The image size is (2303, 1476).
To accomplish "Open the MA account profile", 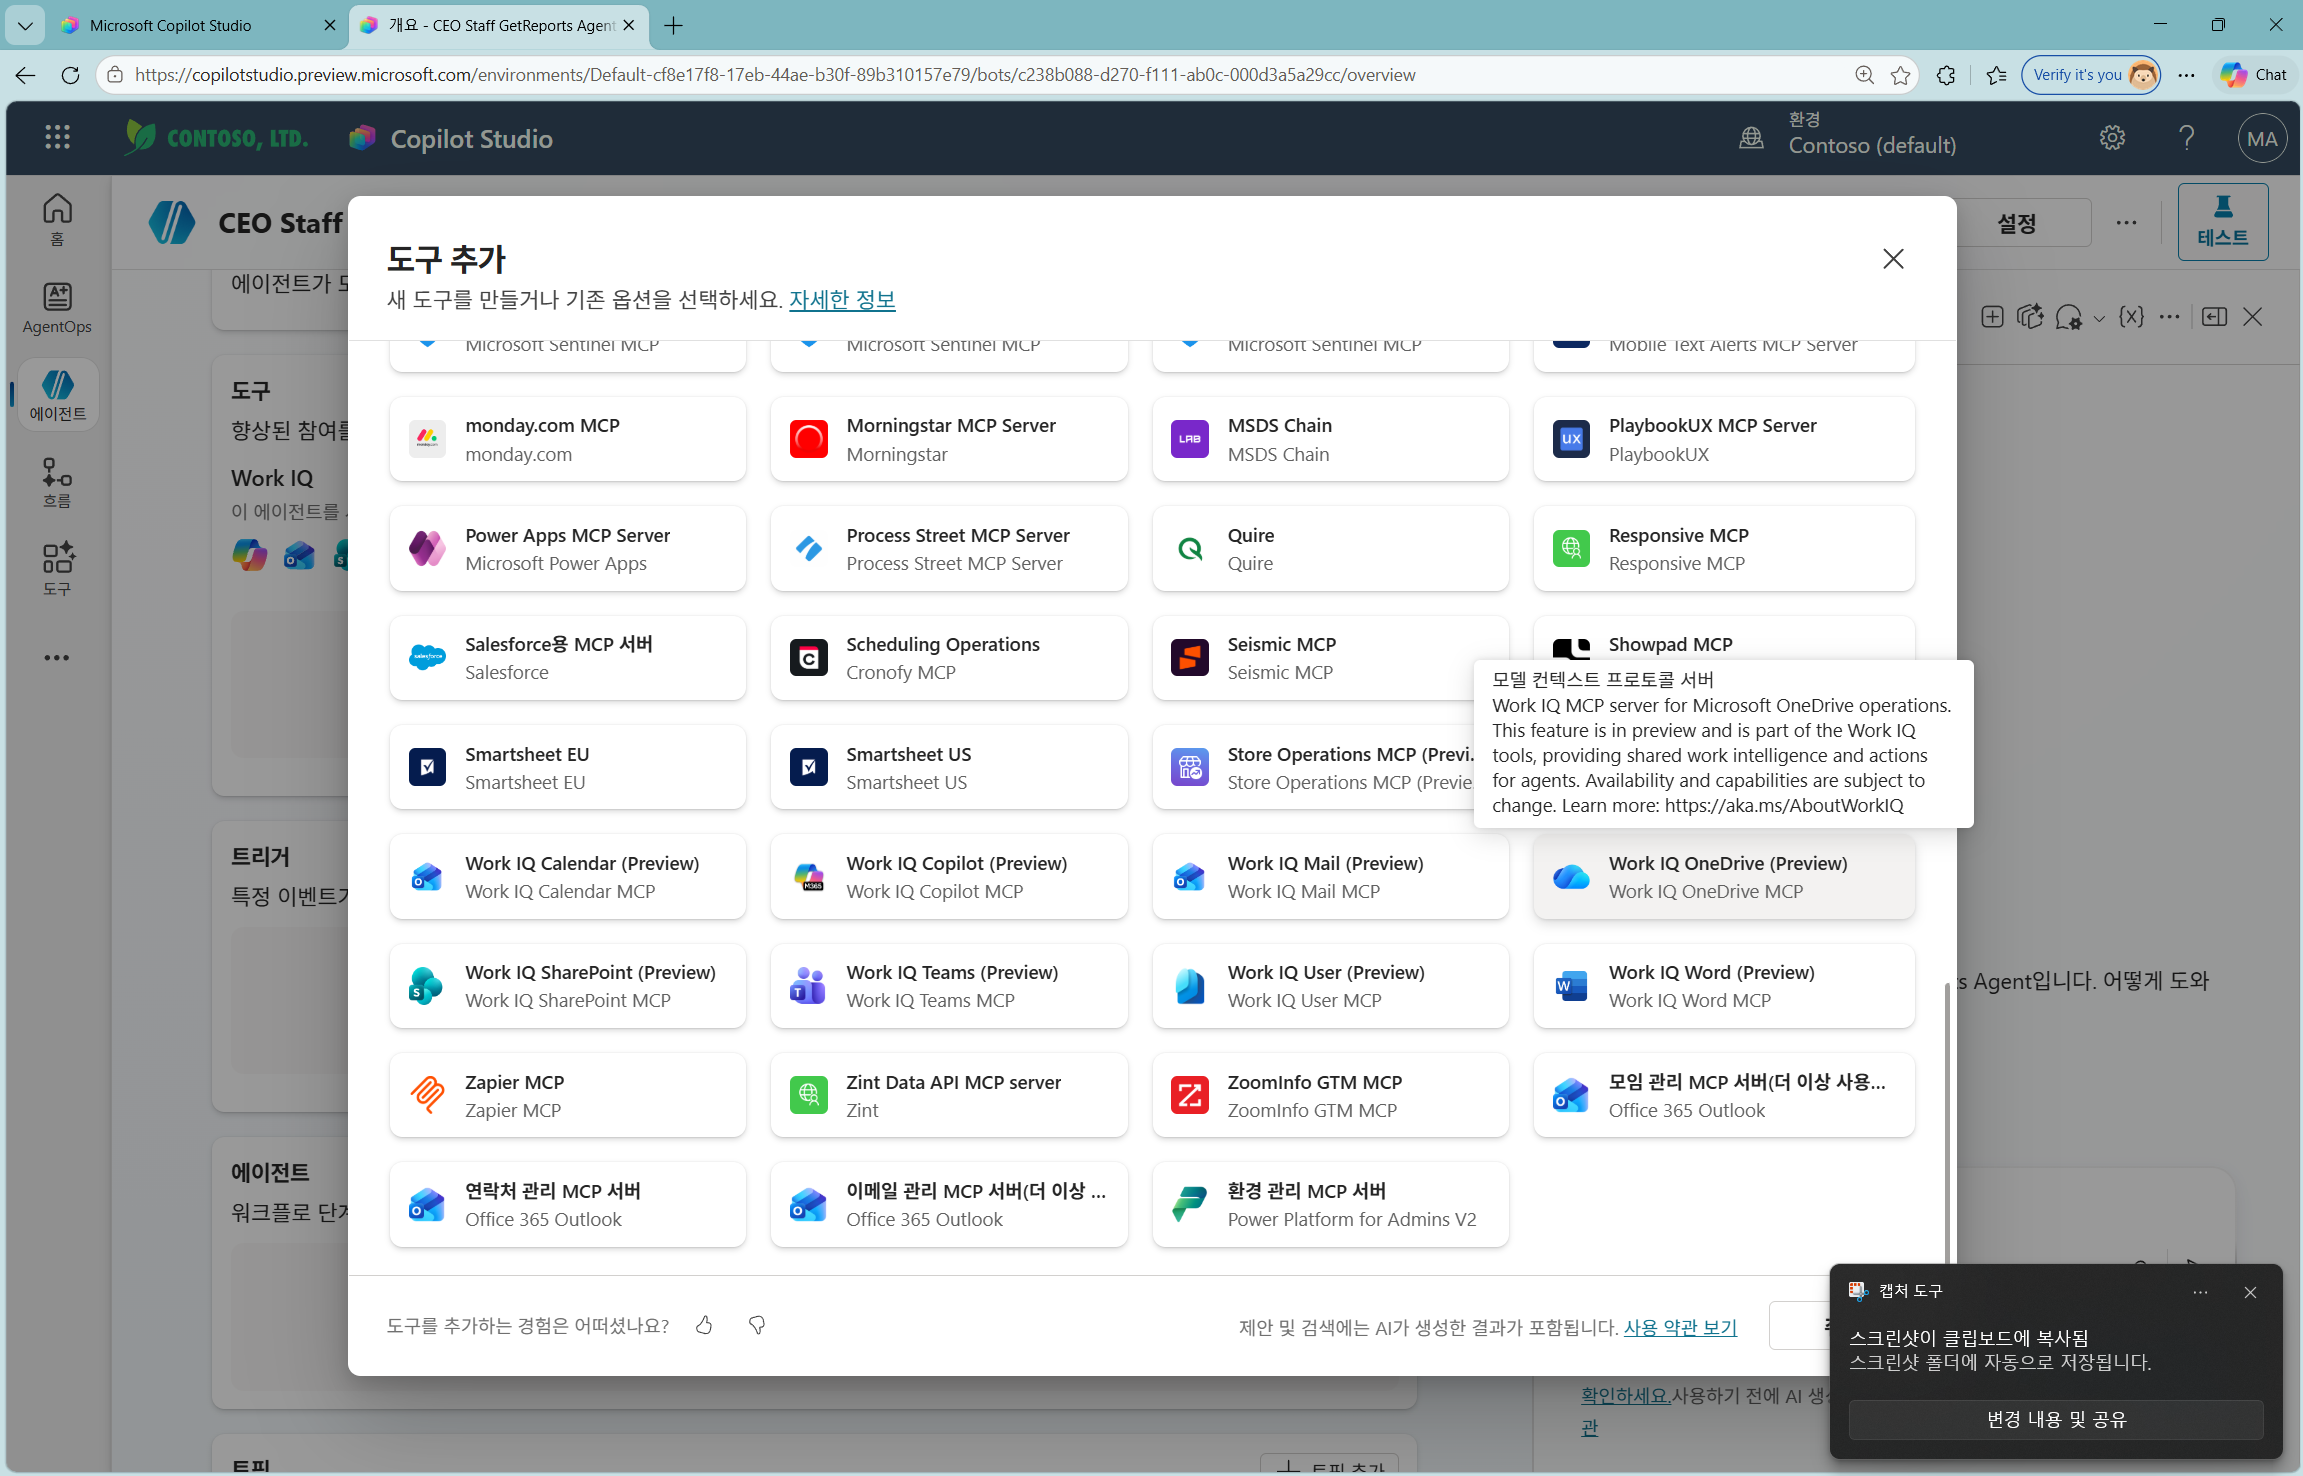I will pyautogui.click(x=2262, y=139).
